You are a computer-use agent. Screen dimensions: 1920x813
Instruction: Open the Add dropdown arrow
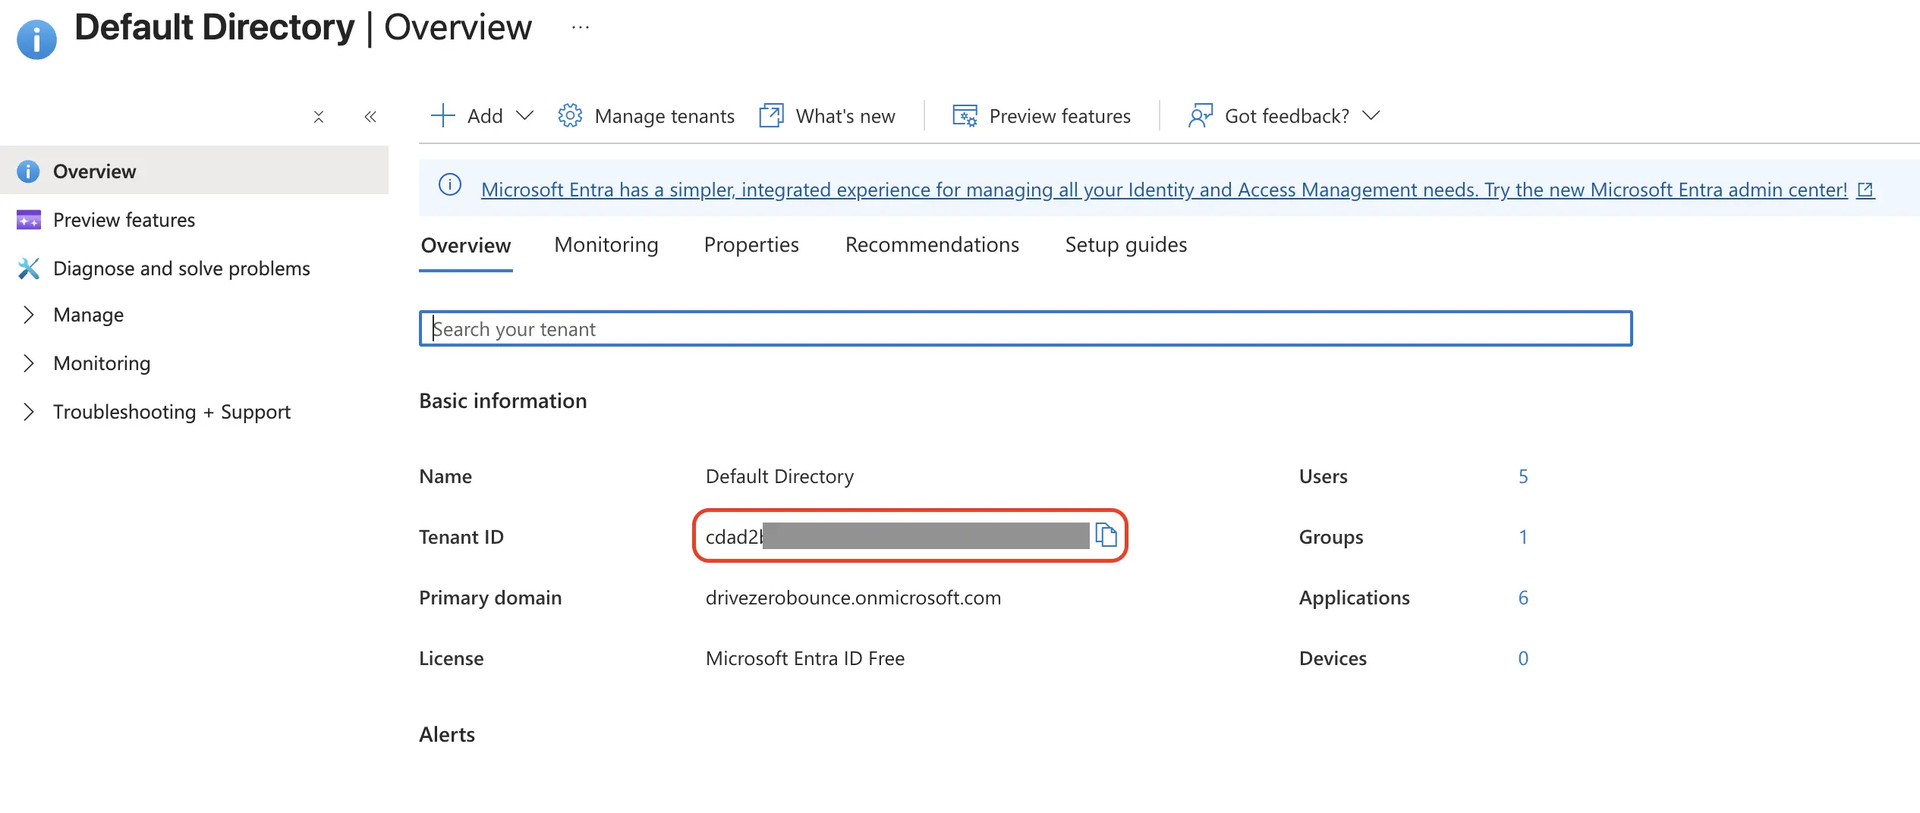[x=524, y=116]
